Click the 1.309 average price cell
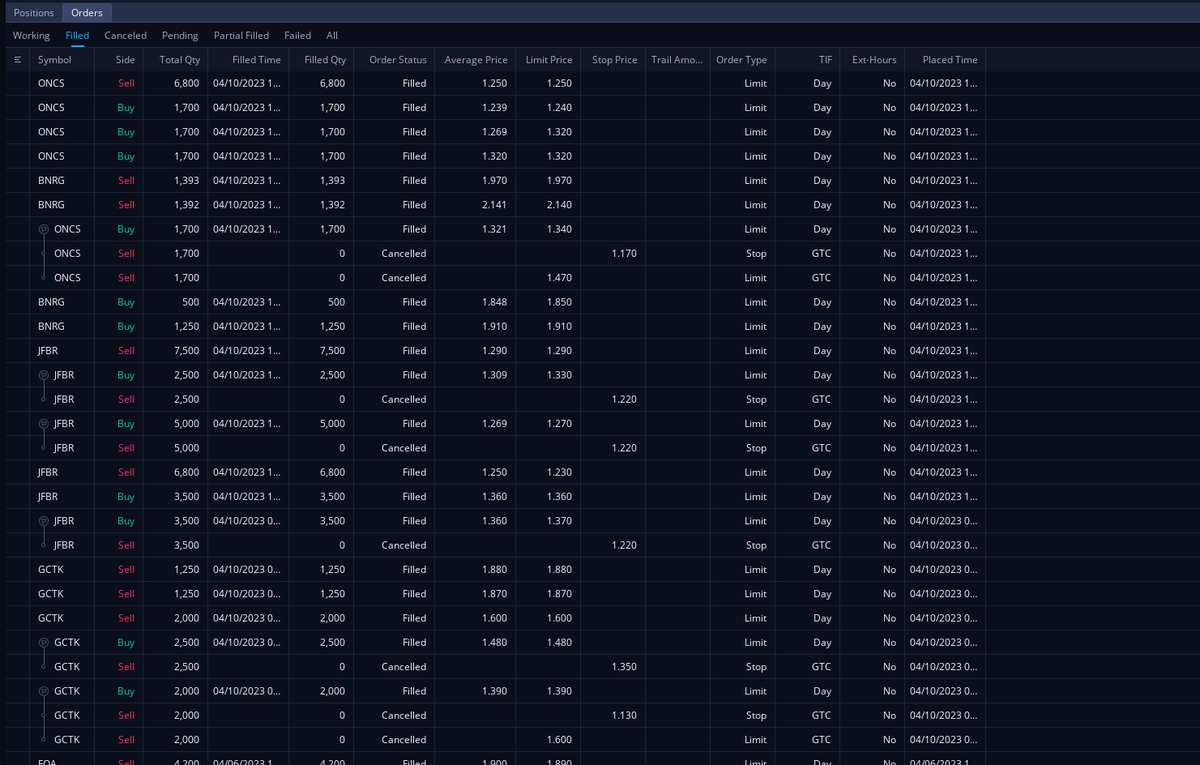1200x765 pixels. [494, 375]
